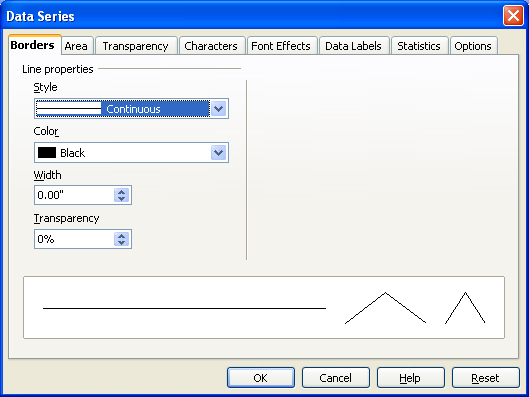Switch to the Area tab
The height and width of the screenshot is (397, 529).
click(x=76, y=46)
